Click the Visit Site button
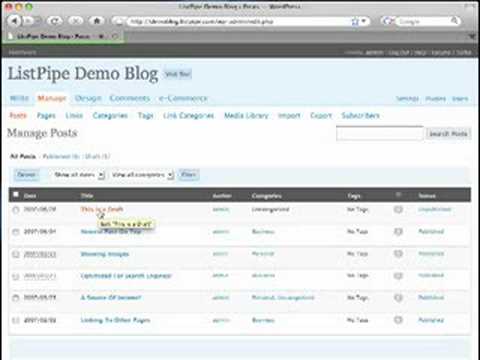The image size is (480, 360). (178, 74)
